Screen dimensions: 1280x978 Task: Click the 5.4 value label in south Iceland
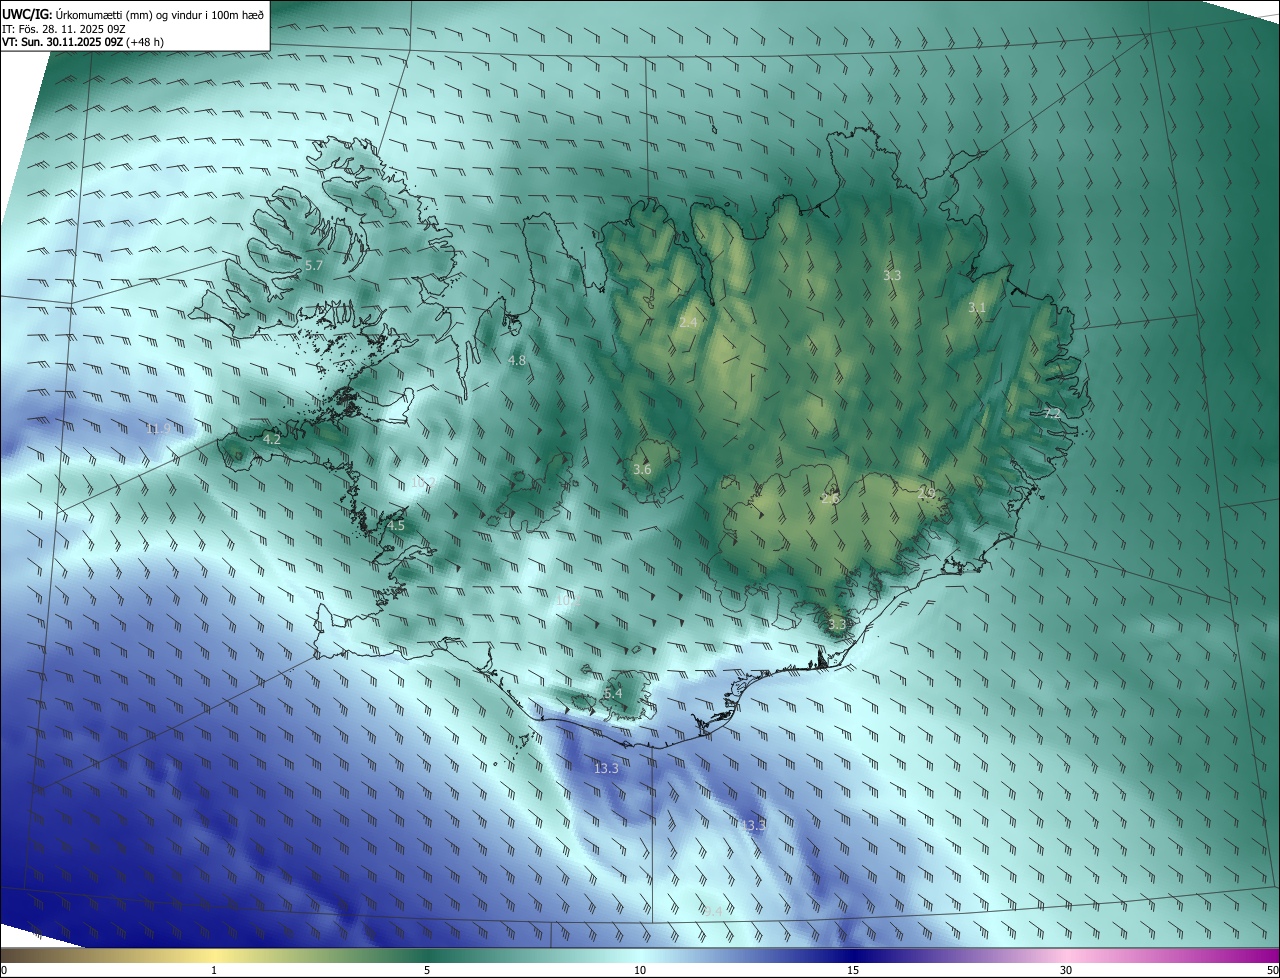tap(613, 693)
